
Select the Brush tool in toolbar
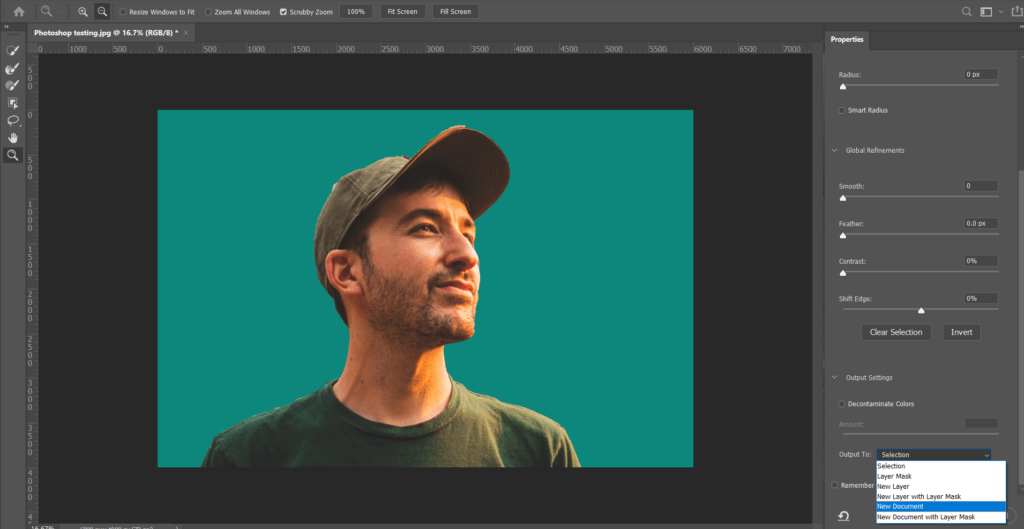[x=12, y=85]
